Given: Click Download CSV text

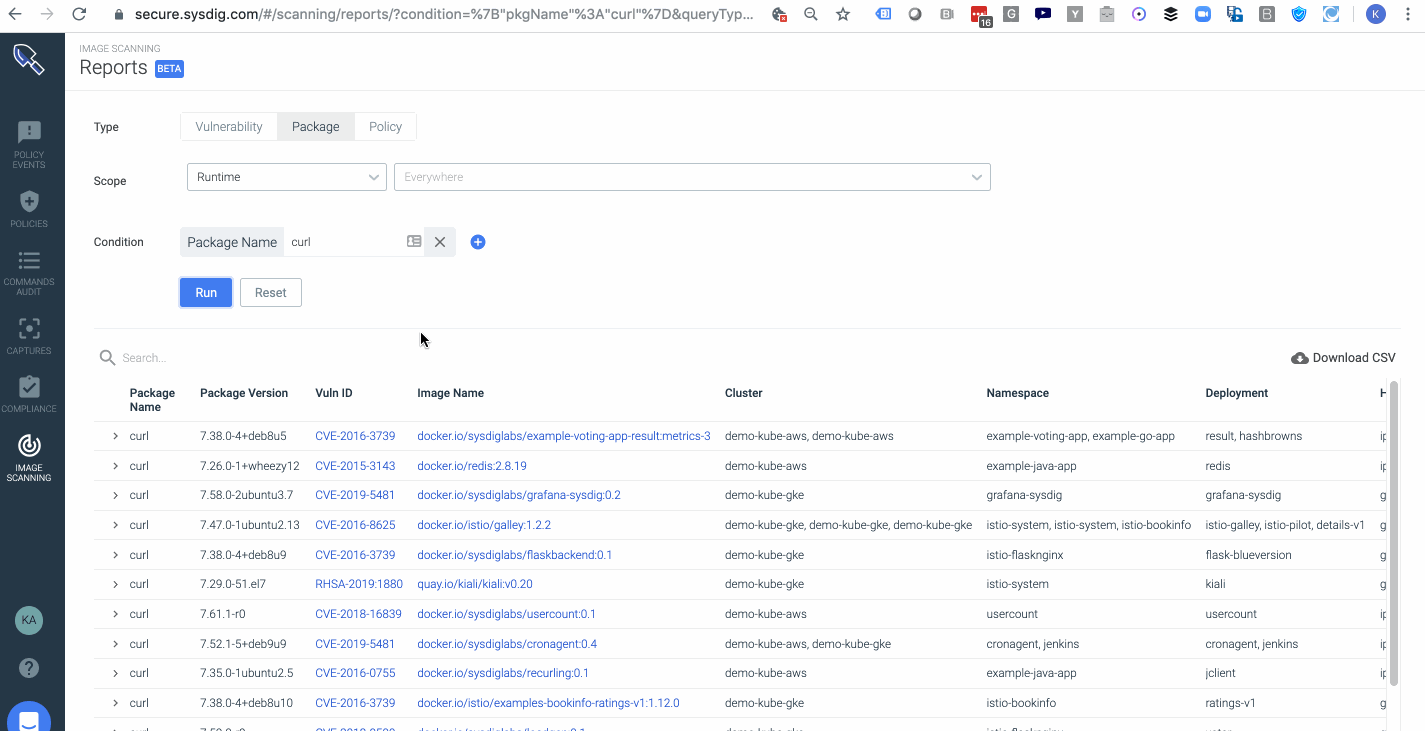Looking at the screenshot, I should (x=1354, y=358).
